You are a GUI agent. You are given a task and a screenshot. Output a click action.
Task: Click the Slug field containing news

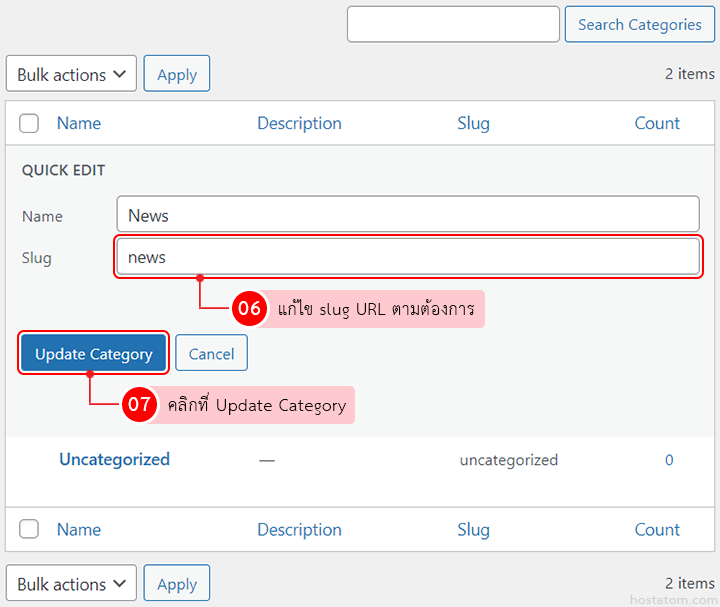click(x=407, y=257)
